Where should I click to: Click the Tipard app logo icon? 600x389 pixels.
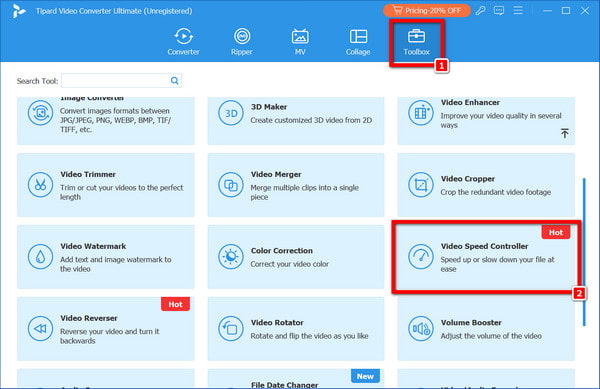click(x=18, y=11)
